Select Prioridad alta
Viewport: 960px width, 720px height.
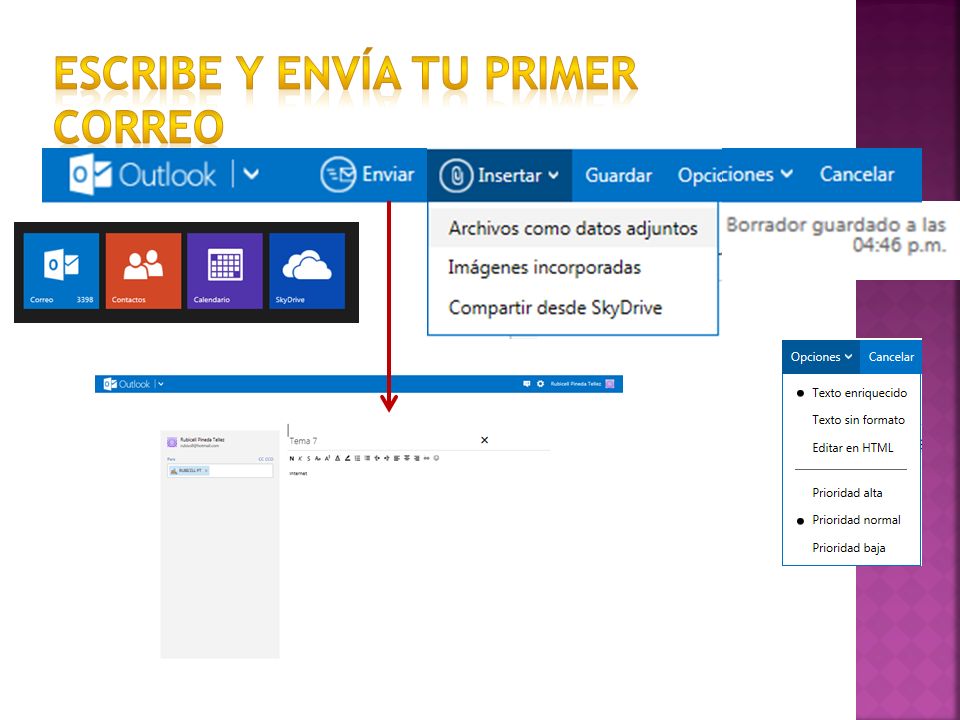click(847, 493)
